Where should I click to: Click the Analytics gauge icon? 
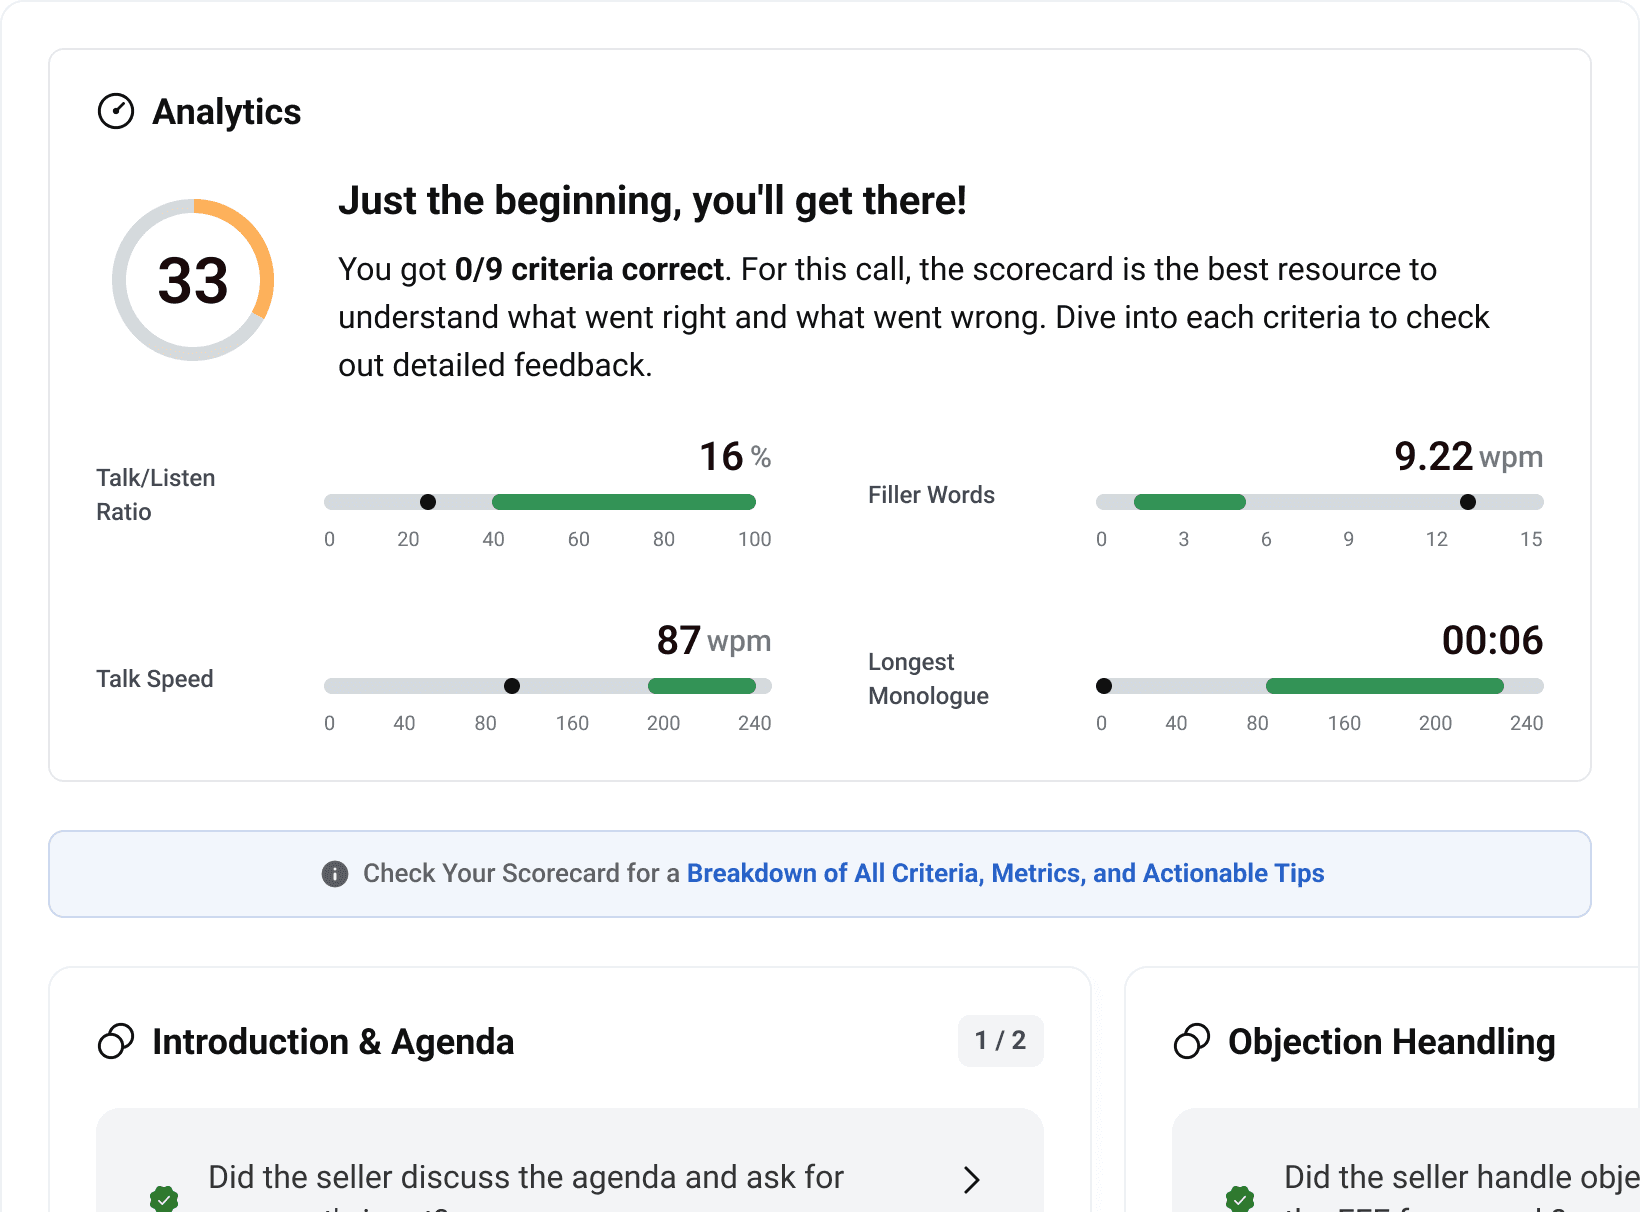(116, 111)
